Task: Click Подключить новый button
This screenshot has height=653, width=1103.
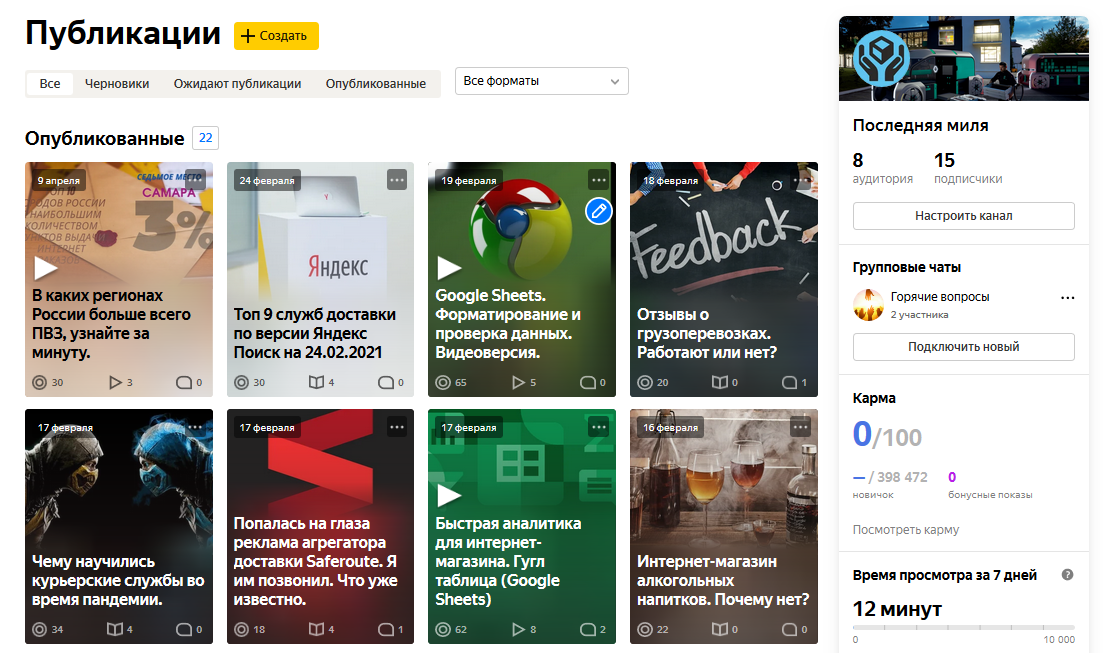Action: (x=964, y=347)
